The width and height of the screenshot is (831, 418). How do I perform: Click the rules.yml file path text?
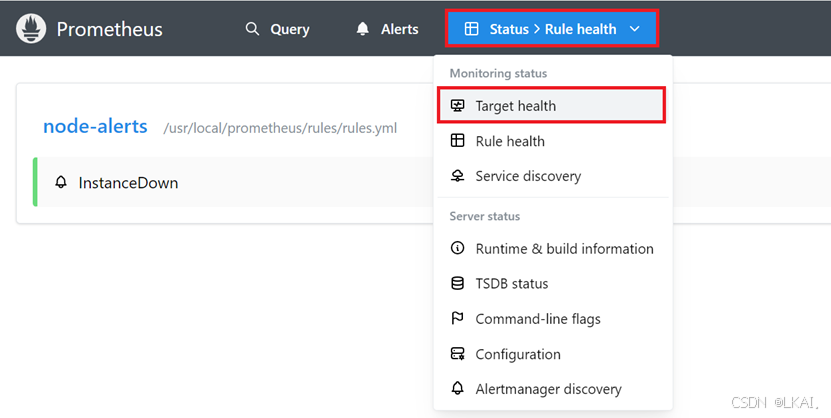(x=280, y=128)
